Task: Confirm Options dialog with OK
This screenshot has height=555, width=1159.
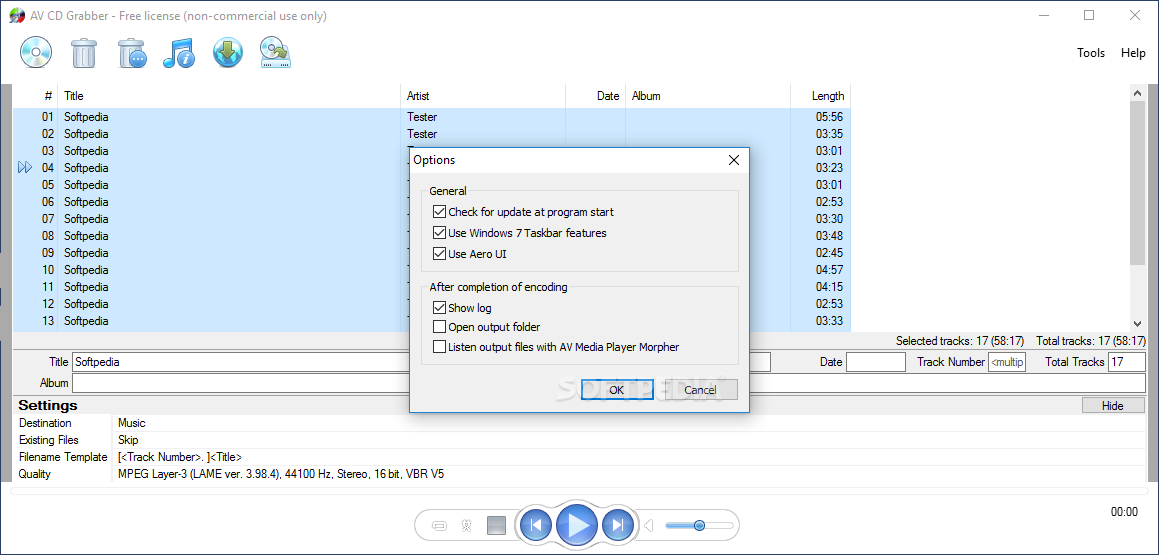Action: (x=616, y=389)
